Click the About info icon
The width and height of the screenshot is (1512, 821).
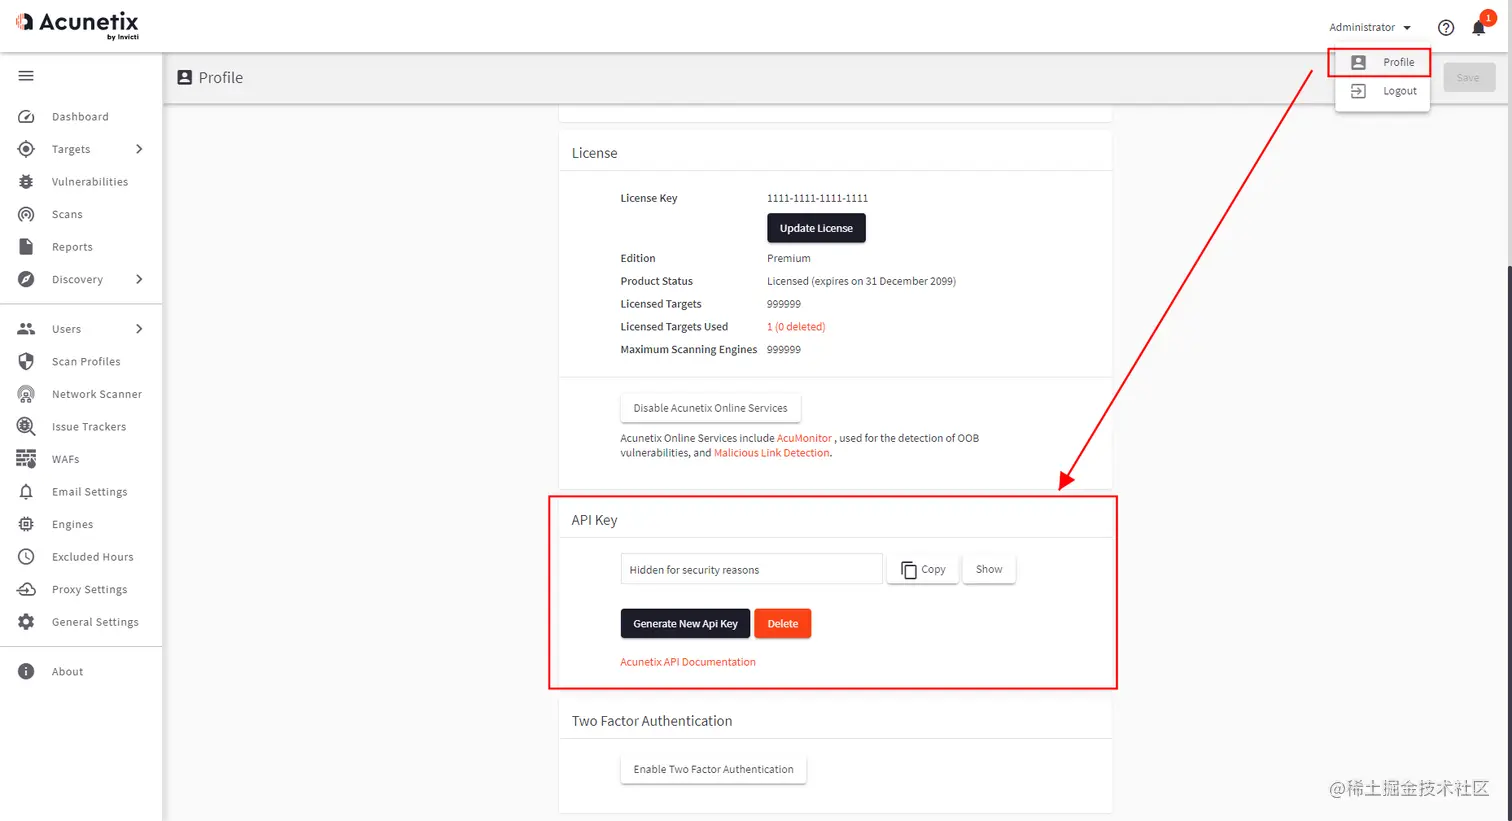tap(26, 672)
